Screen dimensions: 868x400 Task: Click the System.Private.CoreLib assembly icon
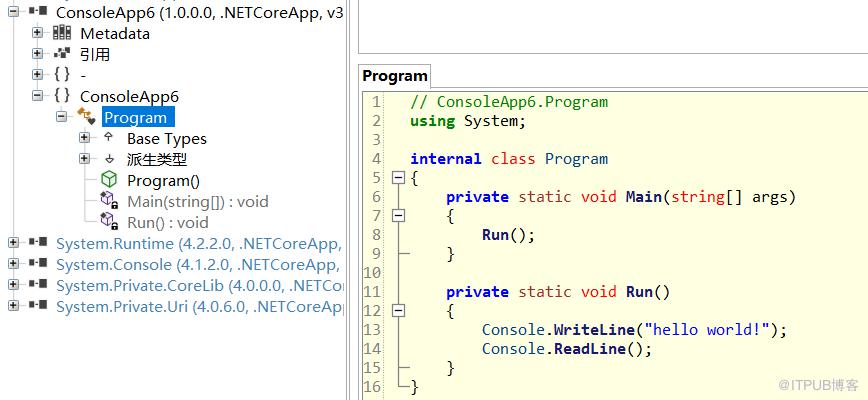pos(38,284)
